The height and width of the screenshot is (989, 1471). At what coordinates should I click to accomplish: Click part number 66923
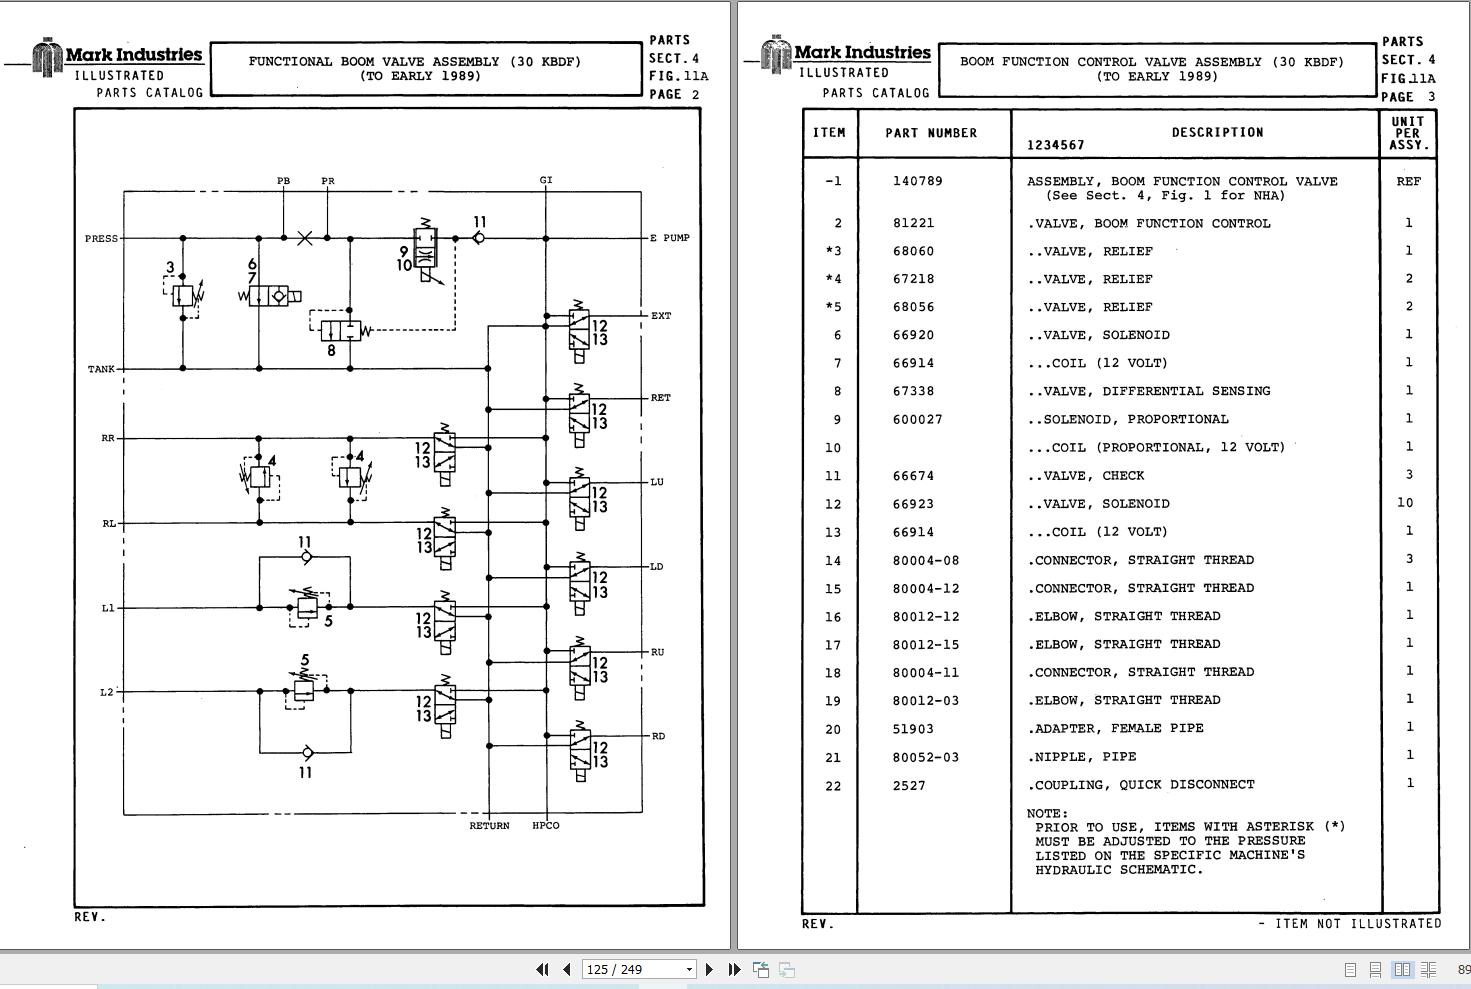pyautogui.click(x=913, y=504)
